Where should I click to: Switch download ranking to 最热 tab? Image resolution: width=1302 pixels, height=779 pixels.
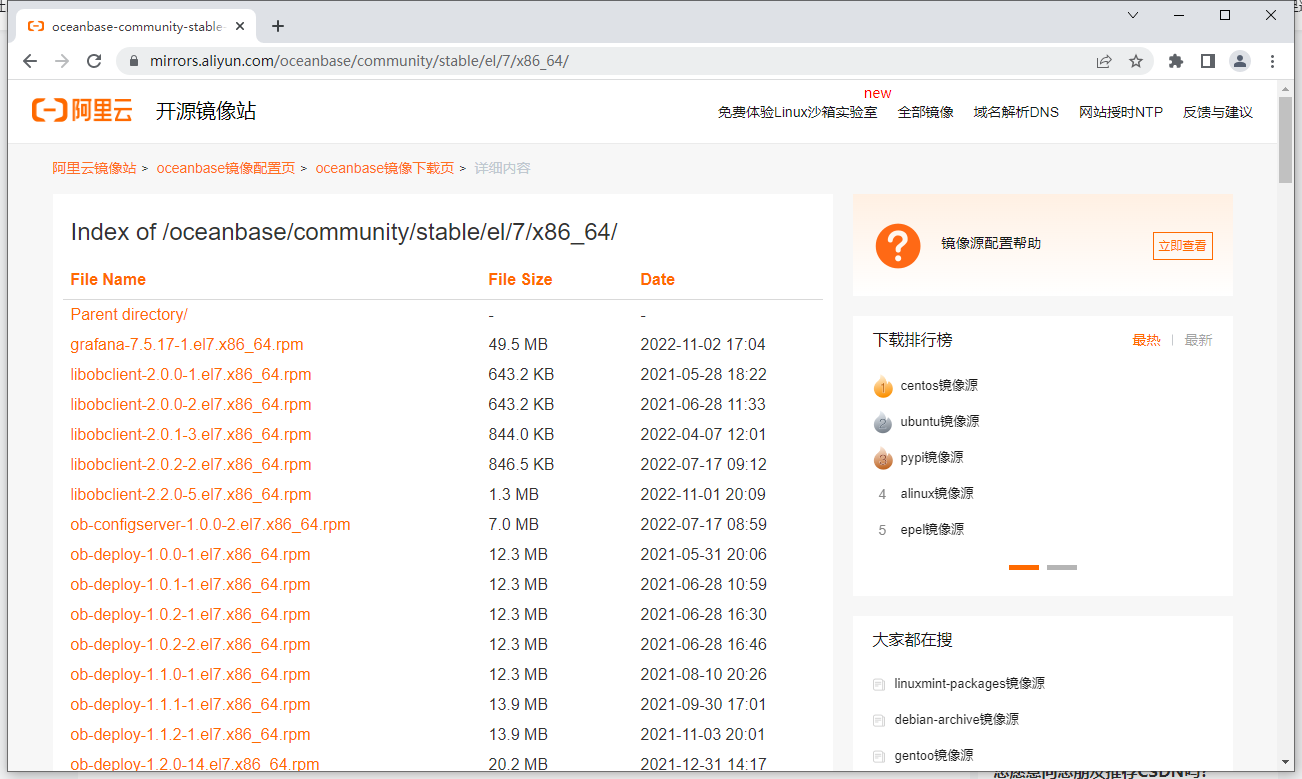(1146, 340)
